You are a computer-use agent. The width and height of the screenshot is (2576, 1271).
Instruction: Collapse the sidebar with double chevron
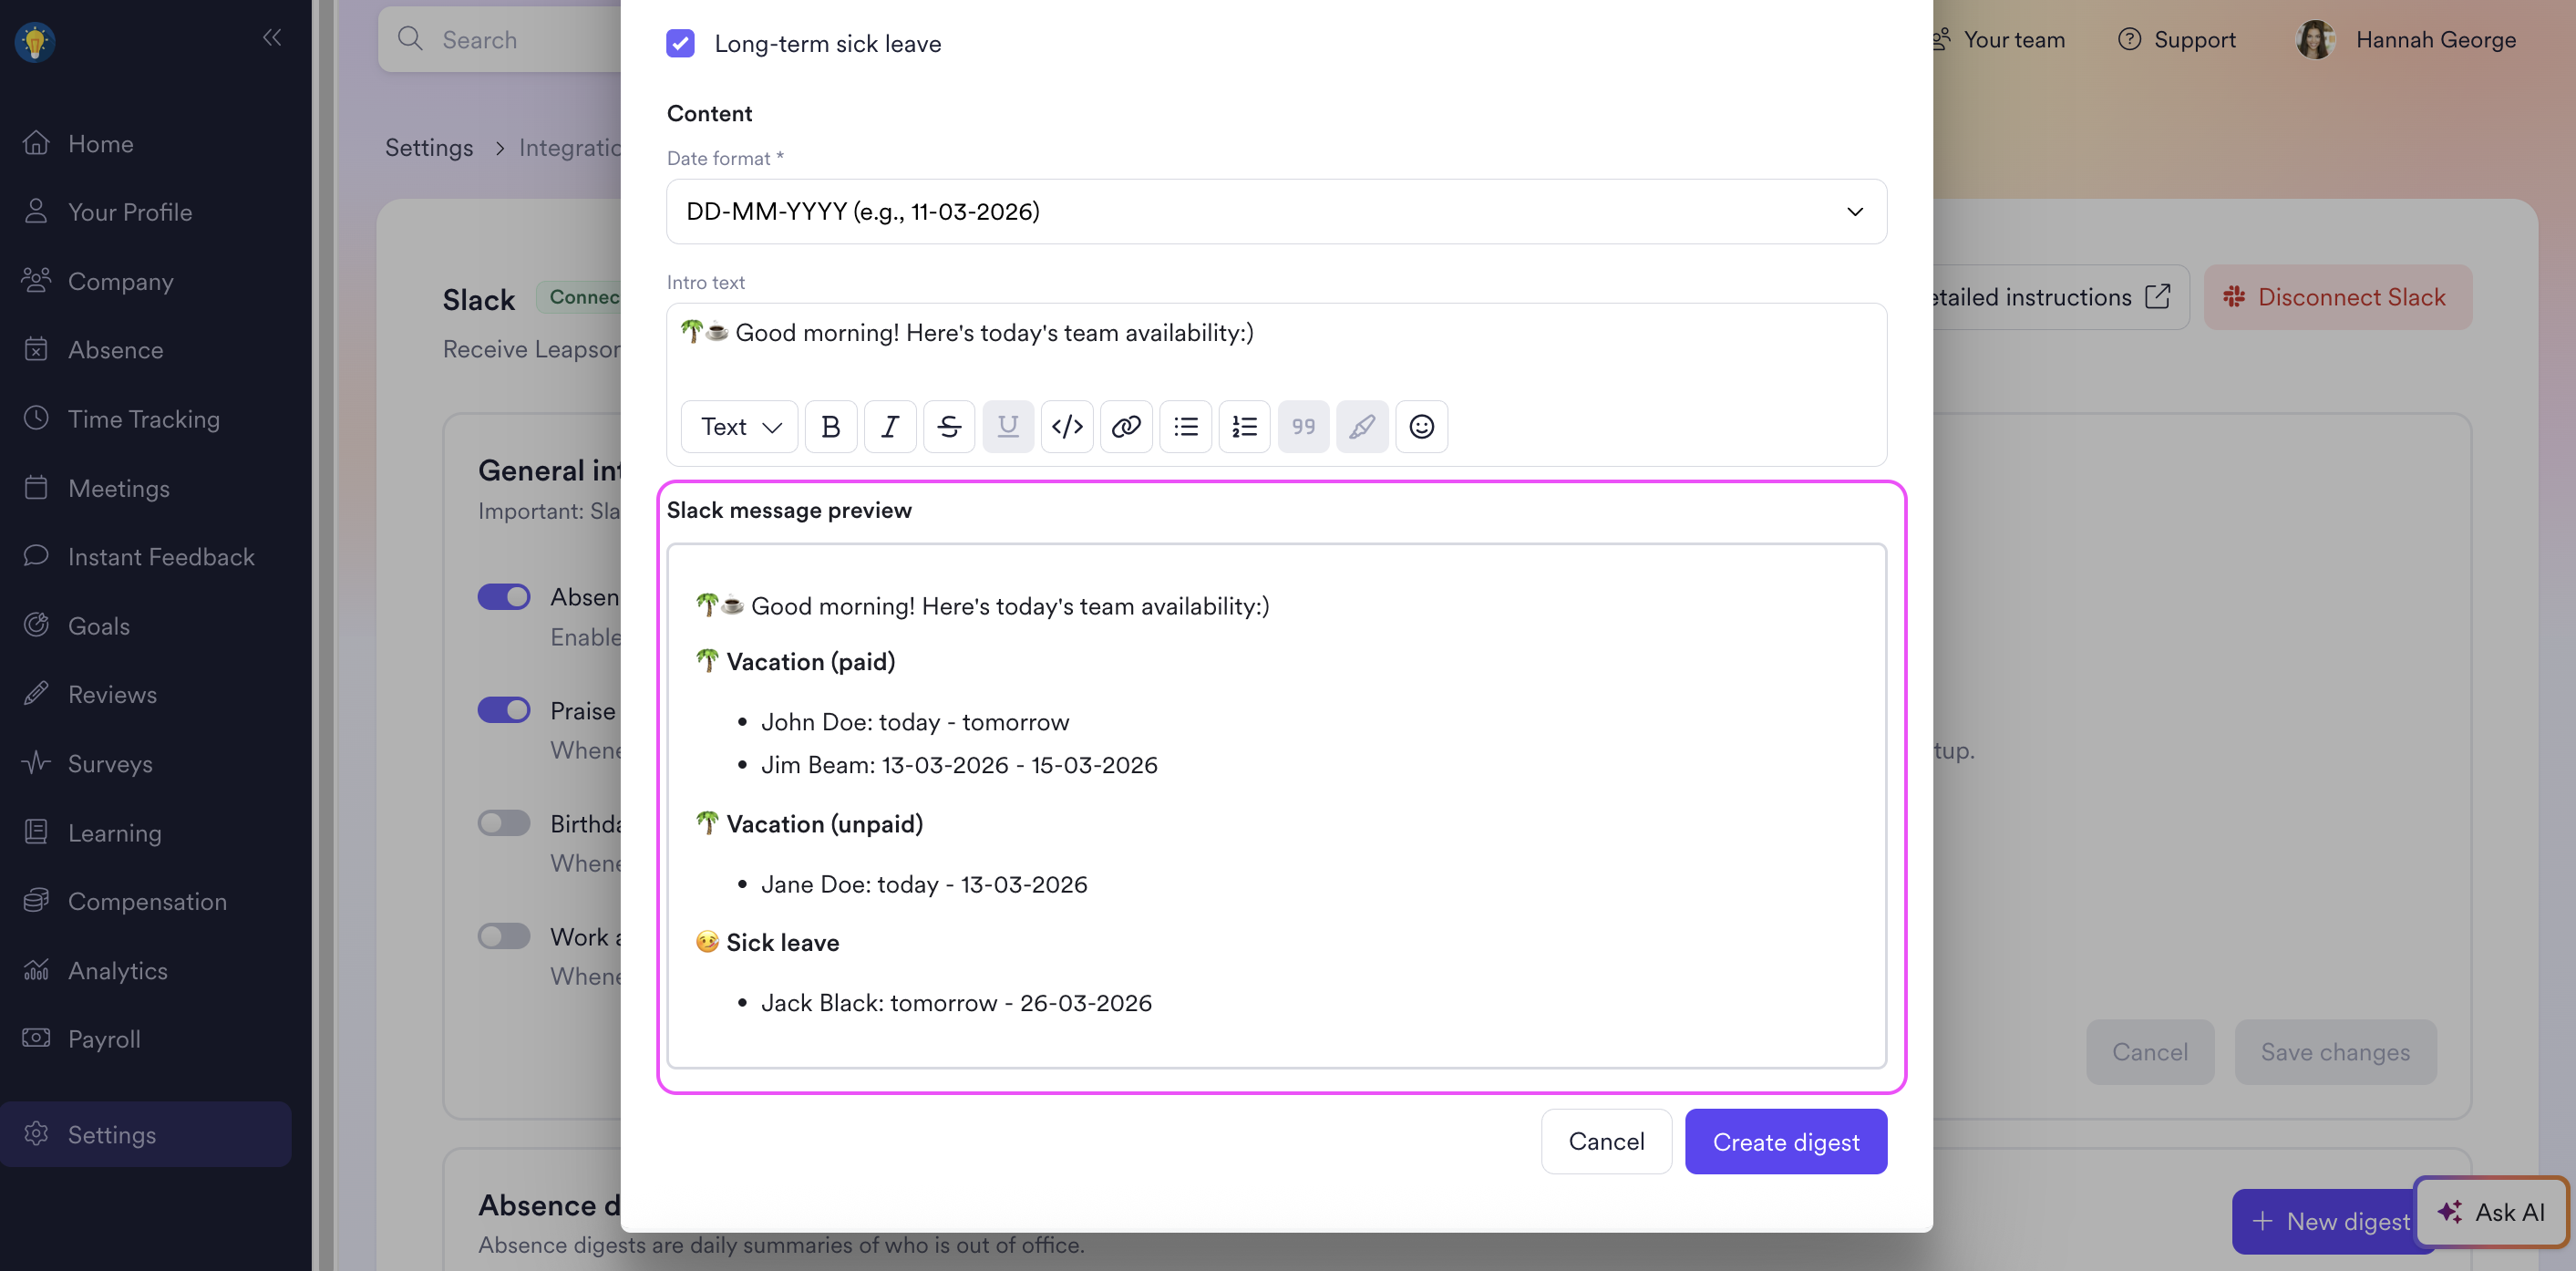(272, 38)
